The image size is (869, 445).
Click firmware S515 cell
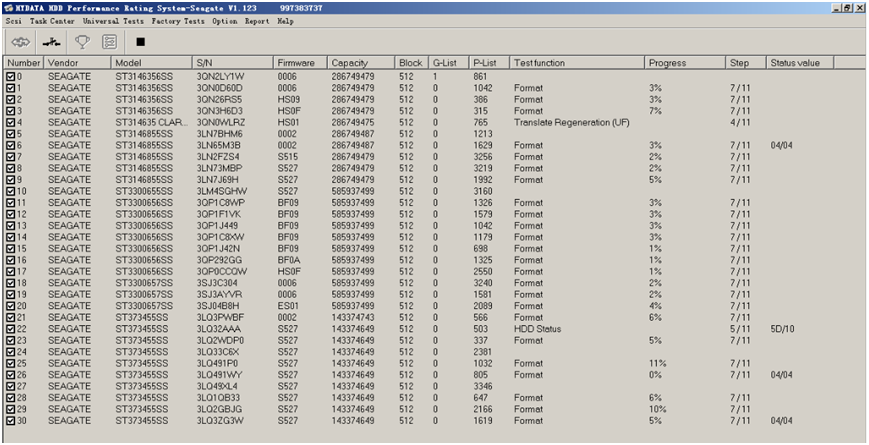click(288, 157)
